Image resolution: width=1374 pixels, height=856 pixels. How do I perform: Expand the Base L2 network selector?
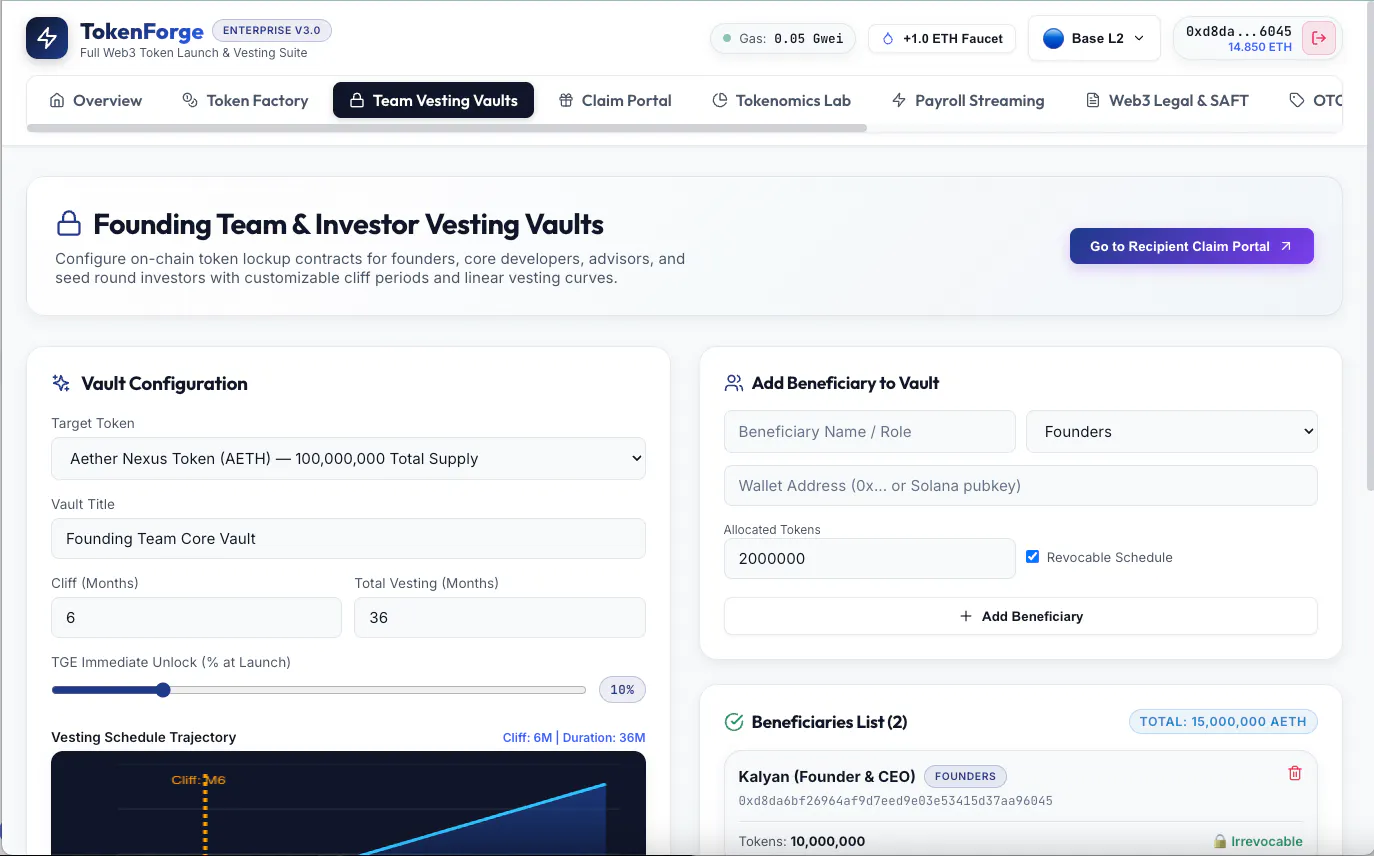(1094, 38)
